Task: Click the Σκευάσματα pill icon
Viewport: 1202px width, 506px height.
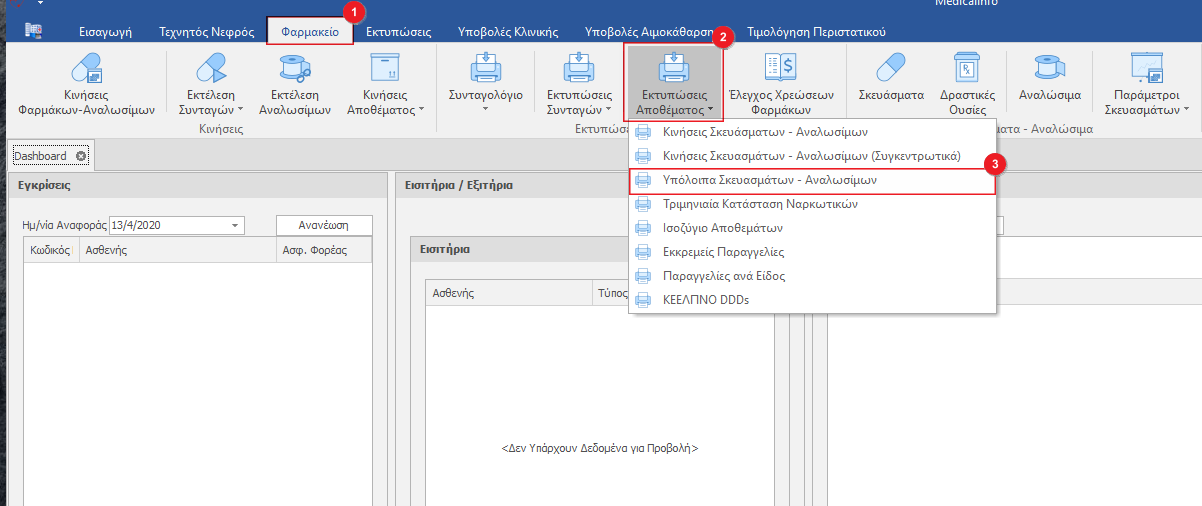Action: 891,70
